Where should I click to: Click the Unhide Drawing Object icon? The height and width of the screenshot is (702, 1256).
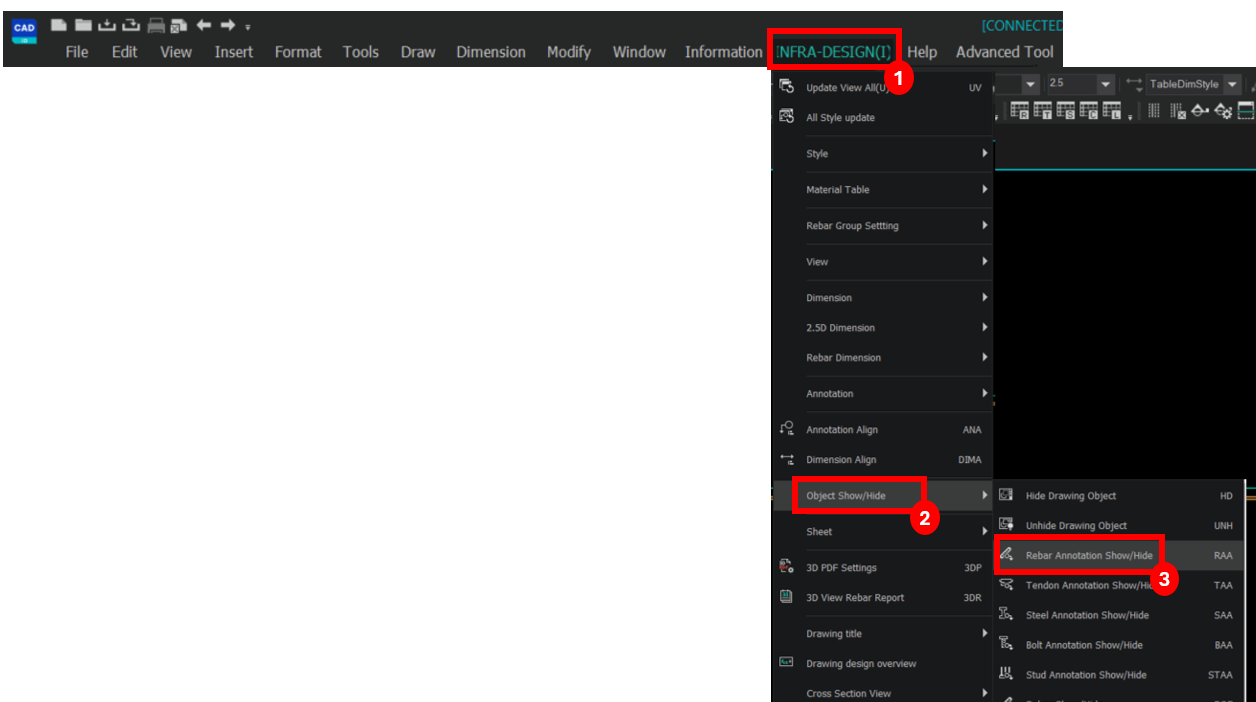coord(1006,525)
